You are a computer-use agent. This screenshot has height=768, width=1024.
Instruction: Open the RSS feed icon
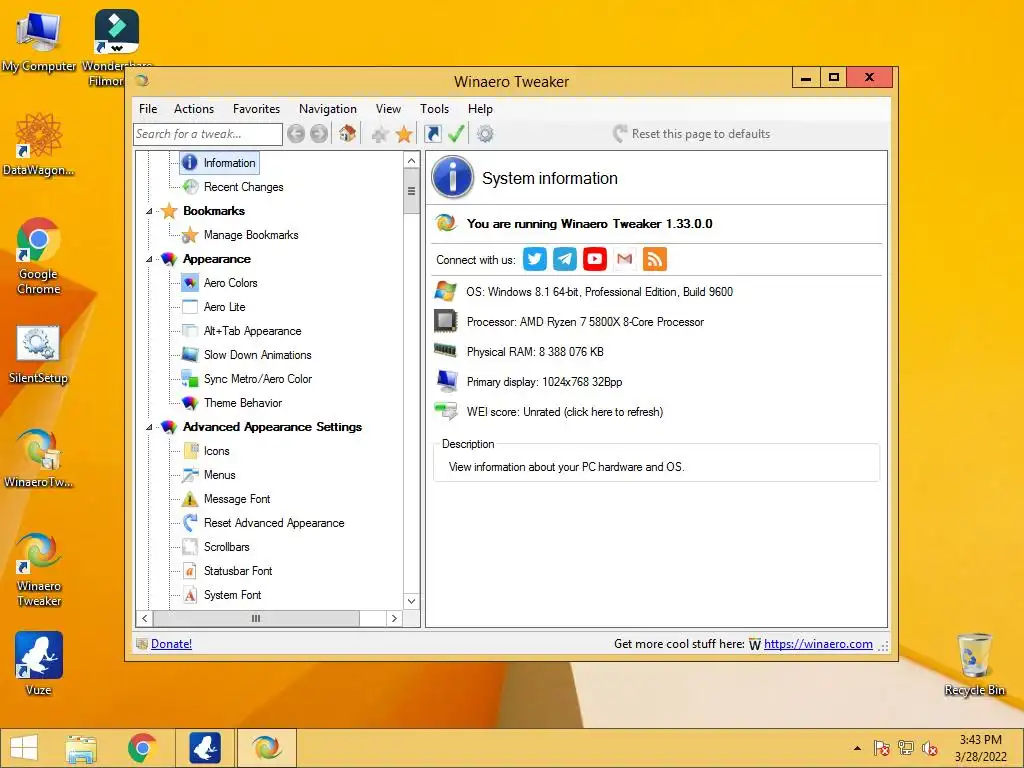[655, 259]
